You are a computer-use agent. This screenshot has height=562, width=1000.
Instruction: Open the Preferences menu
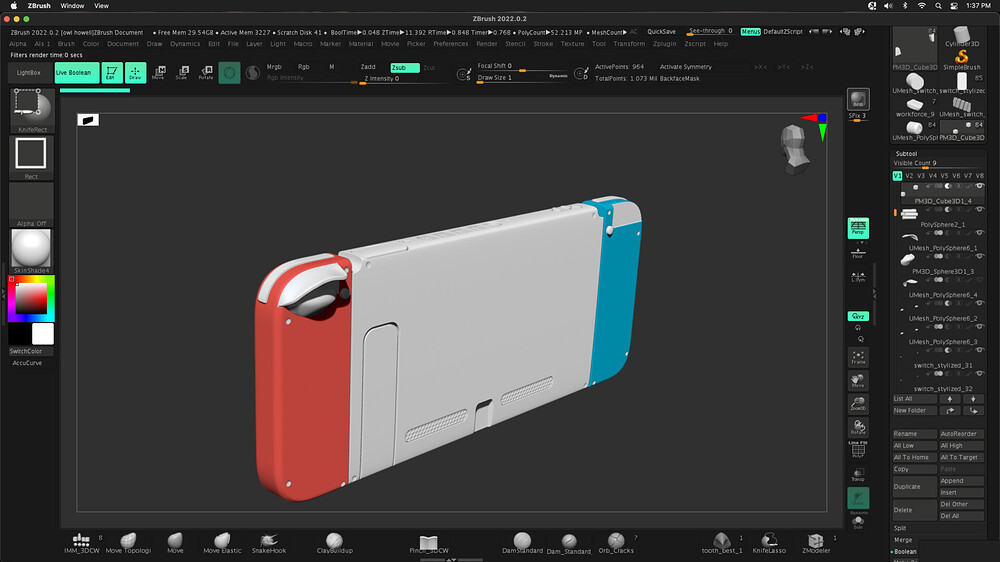pos(450,44)
